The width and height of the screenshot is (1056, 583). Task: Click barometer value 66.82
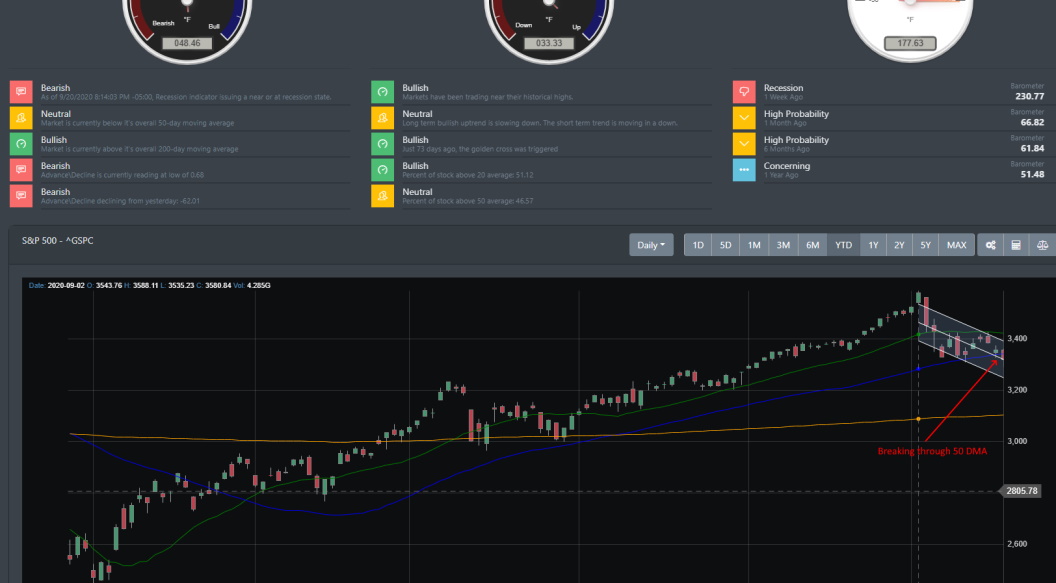(x=1032, y=123)
